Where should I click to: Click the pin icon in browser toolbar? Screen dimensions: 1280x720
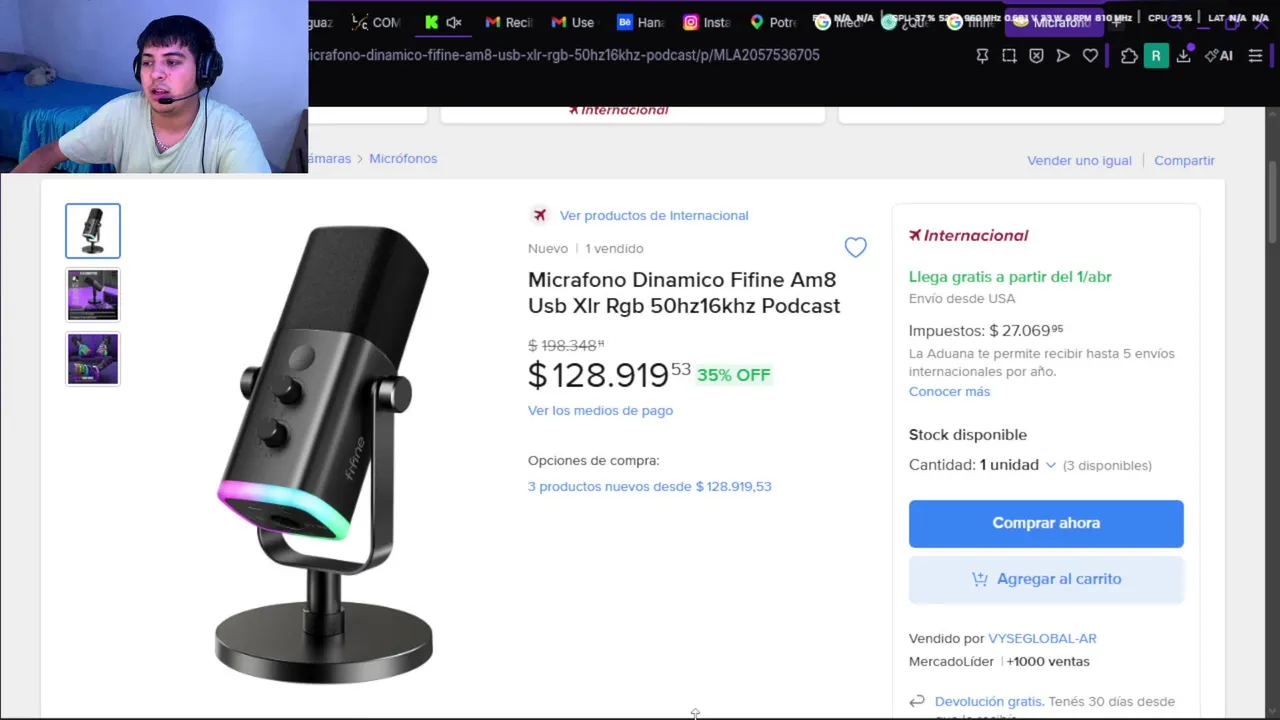(x=982, y=56)
